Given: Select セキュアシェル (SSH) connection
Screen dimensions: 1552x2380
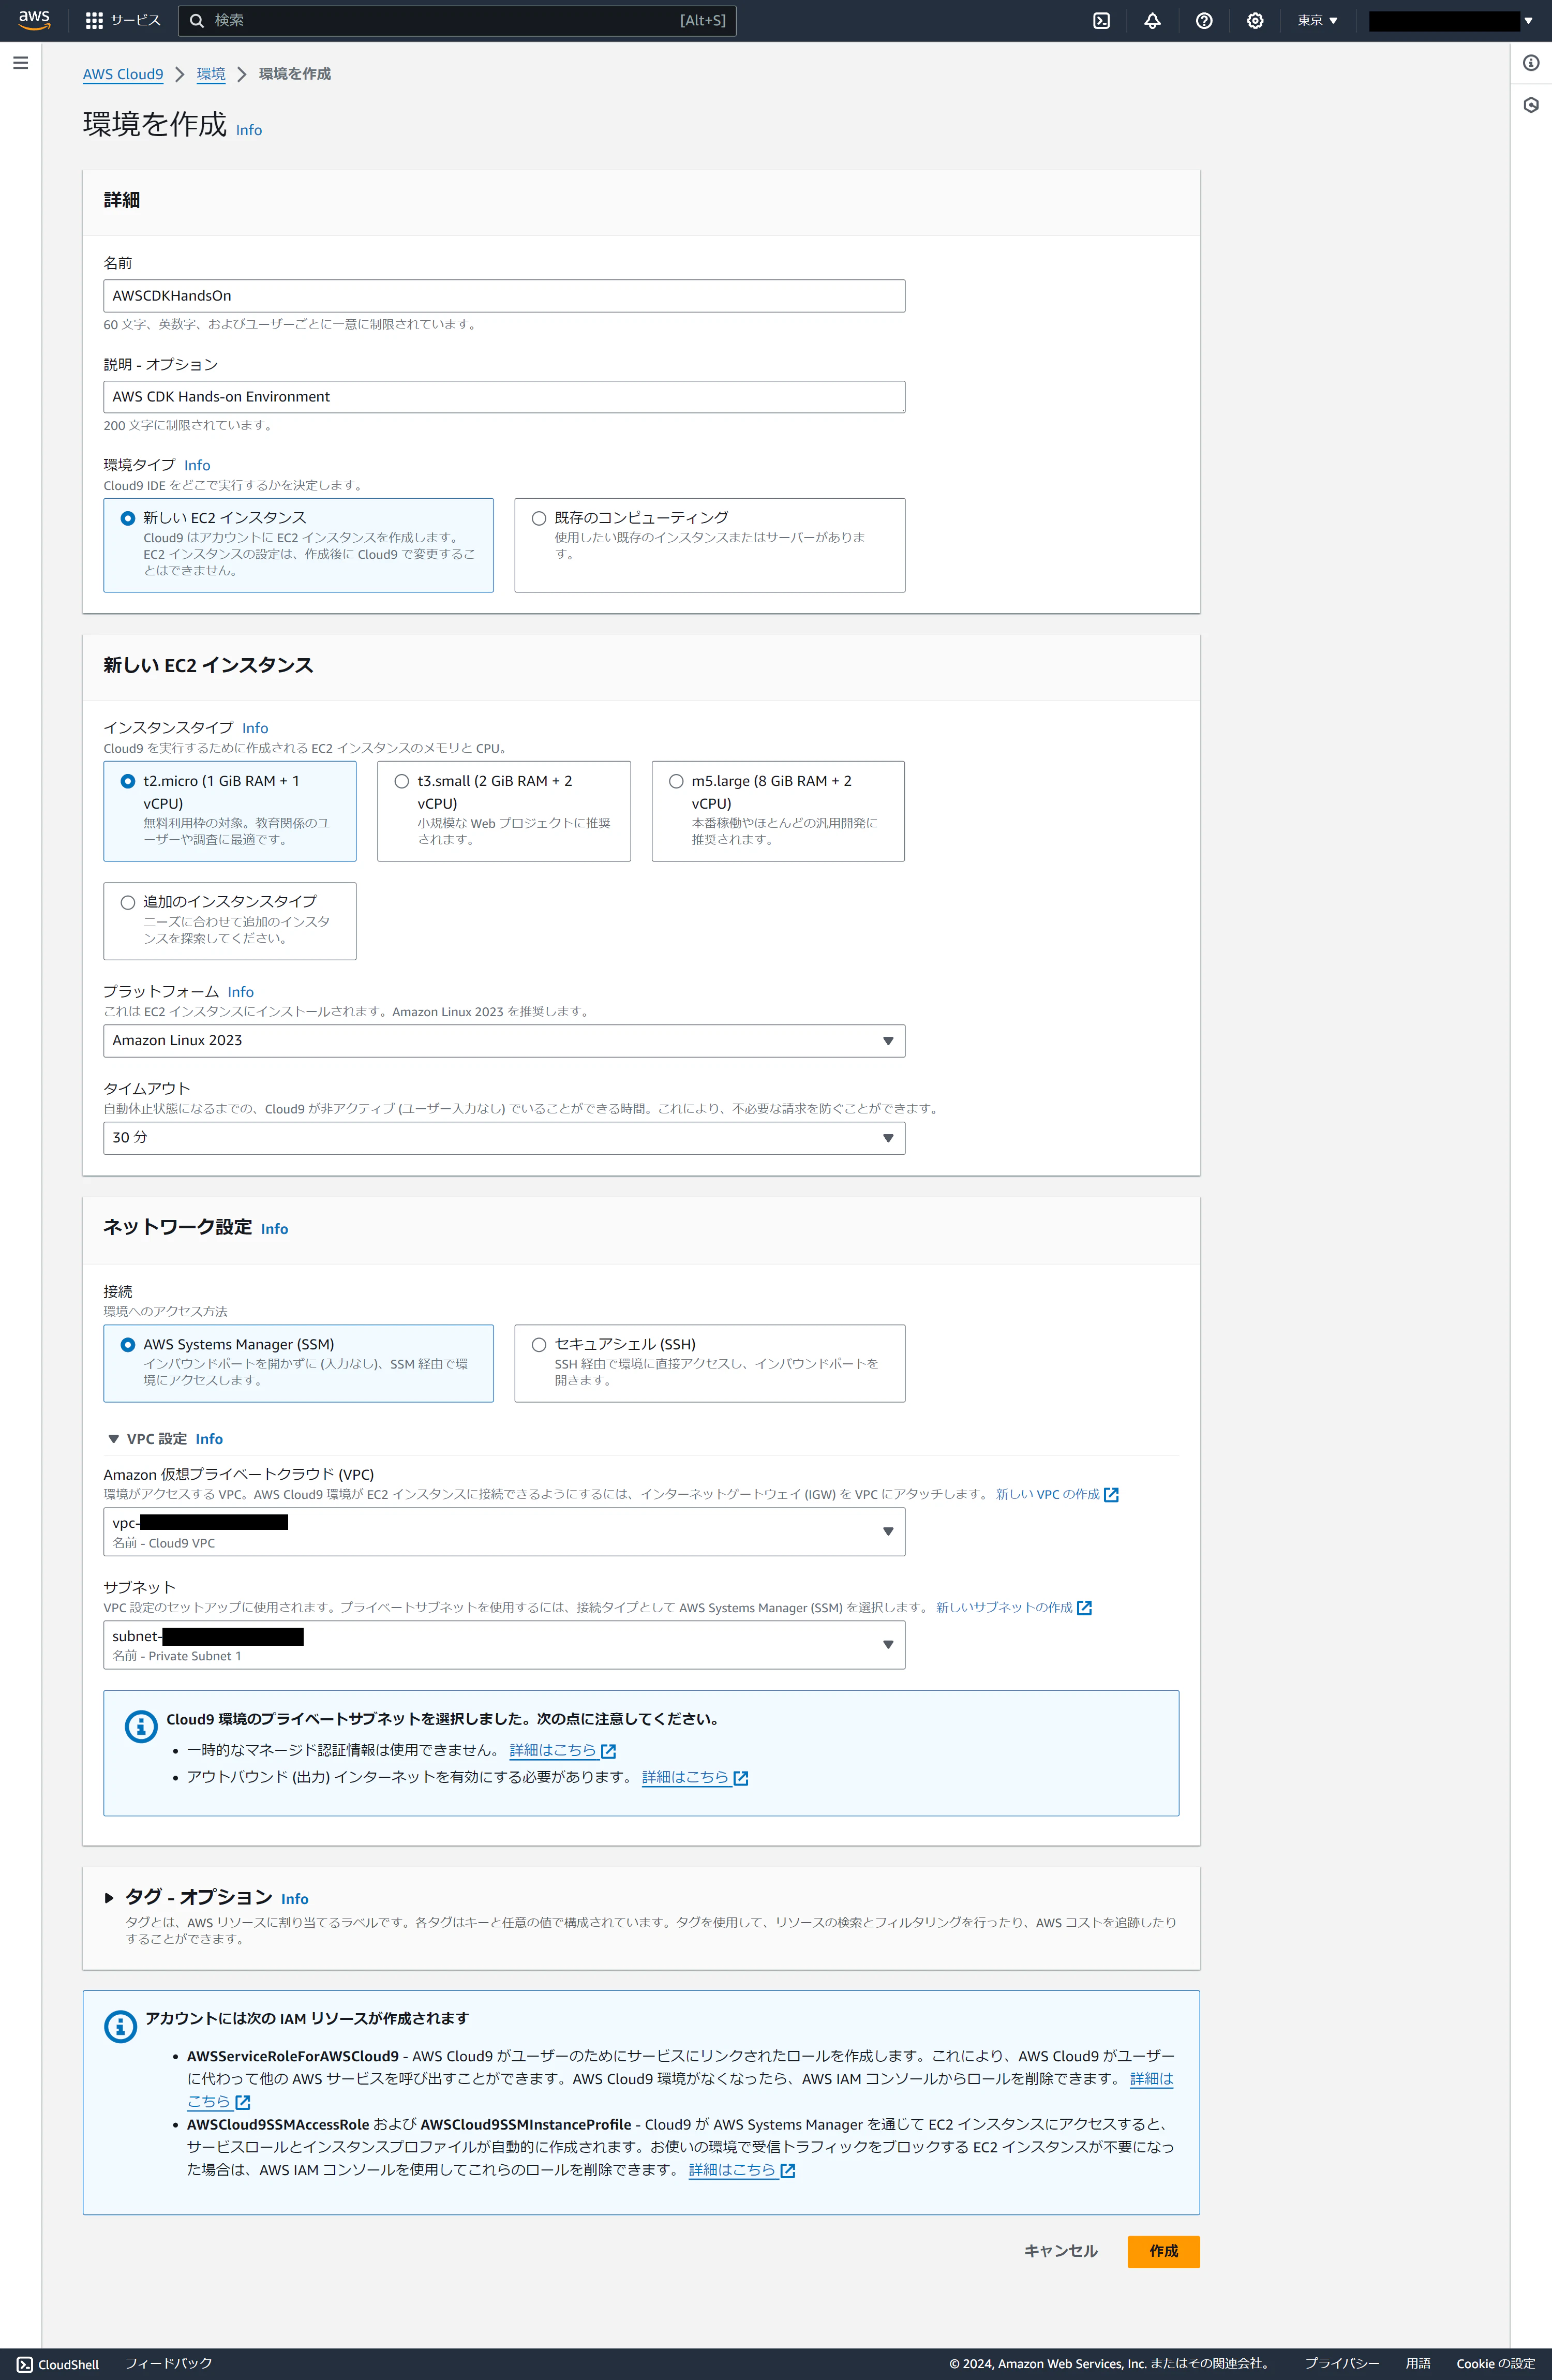Looking at the screenshot, I should tap(710, 1363).
